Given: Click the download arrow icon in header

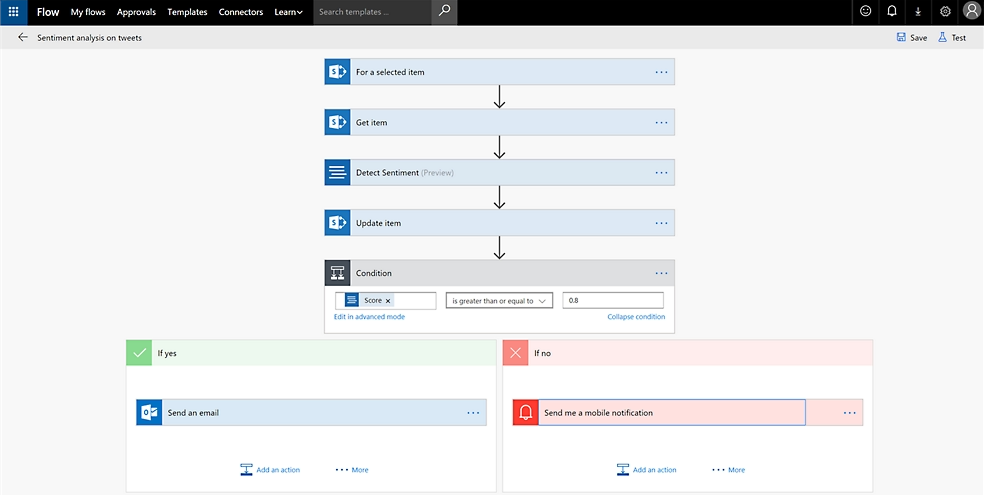Looking at the screenshot, I should click(x=918, y=12).
